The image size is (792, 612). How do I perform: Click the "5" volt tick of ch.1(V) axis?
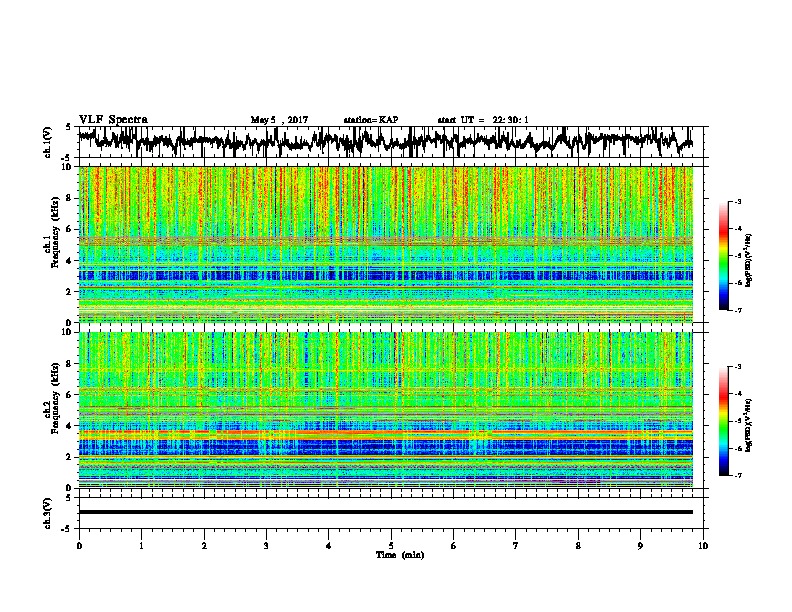pos(69,127)
